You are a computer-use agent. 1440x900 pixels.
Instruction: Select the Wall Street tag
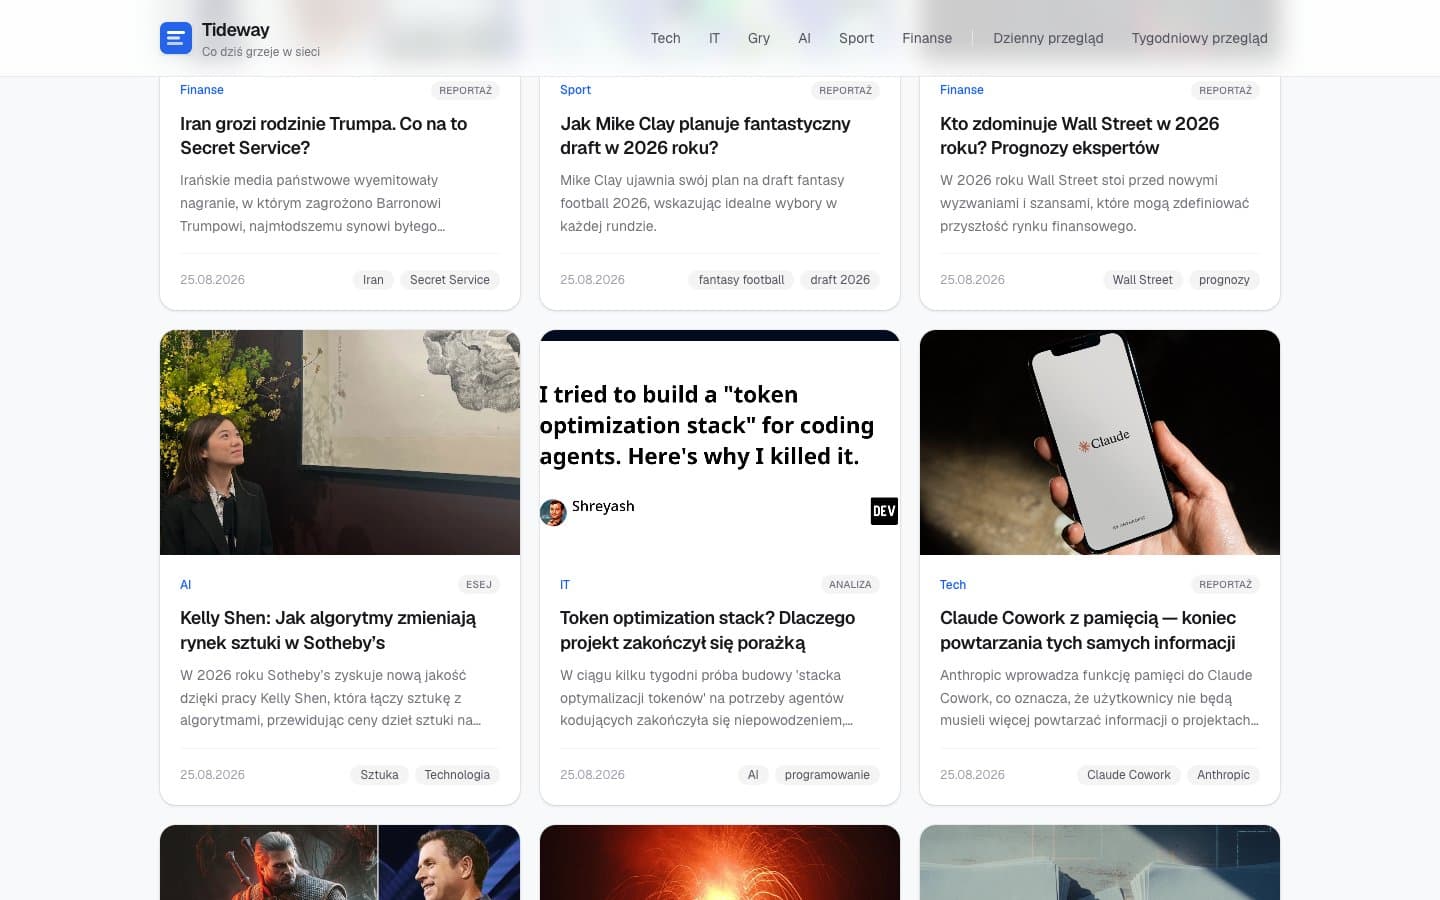(x=1142, y=280)
